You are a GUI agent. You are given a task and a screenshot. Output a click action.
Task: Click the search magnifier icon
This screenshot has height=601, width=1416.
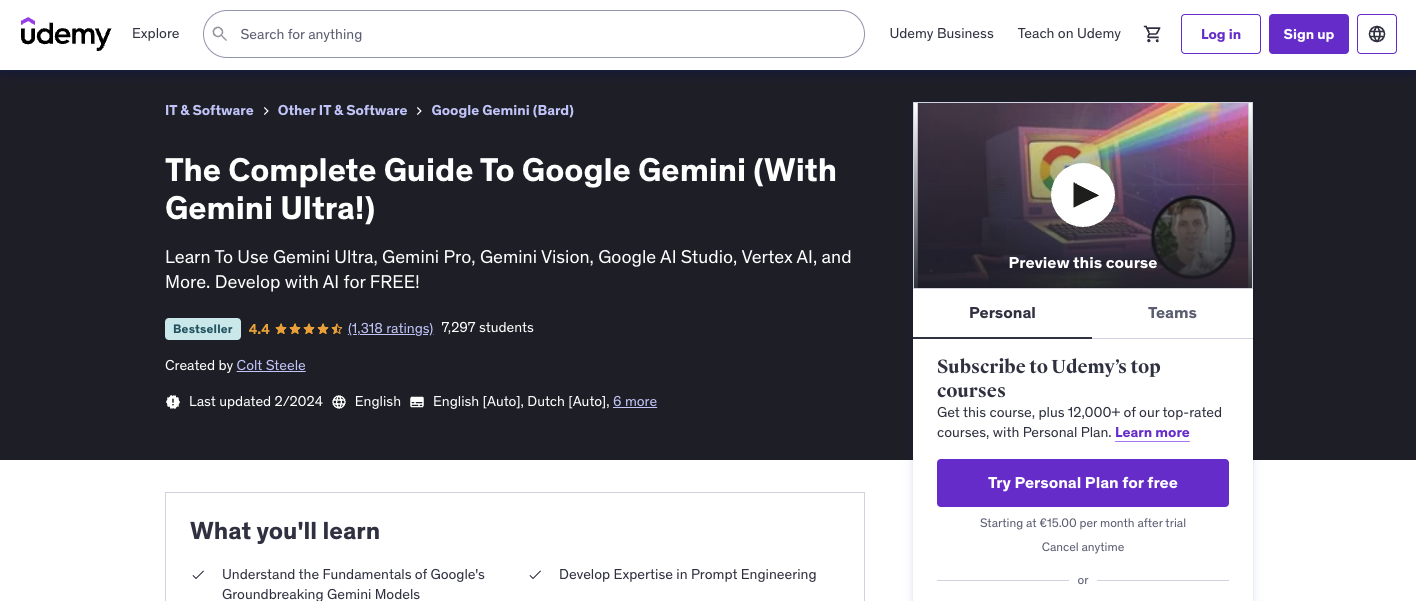click(220, 33)
